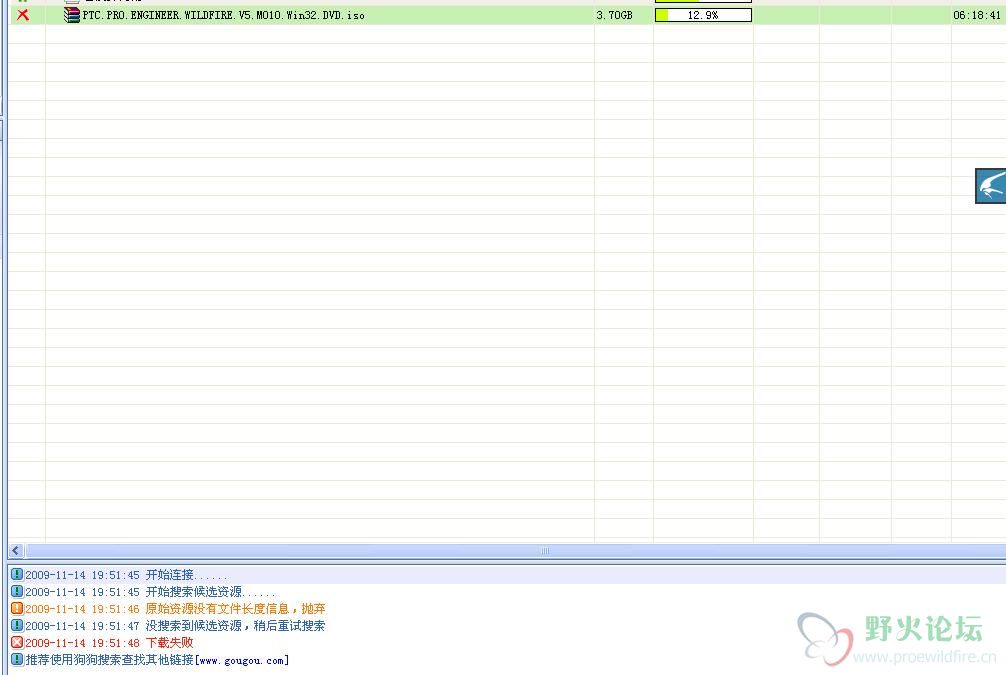Click the info icon beside 推荐使用狗狗搜索
Image resolution: width=1006 pixels, height=675 pixels.
(x=17, y=659)
